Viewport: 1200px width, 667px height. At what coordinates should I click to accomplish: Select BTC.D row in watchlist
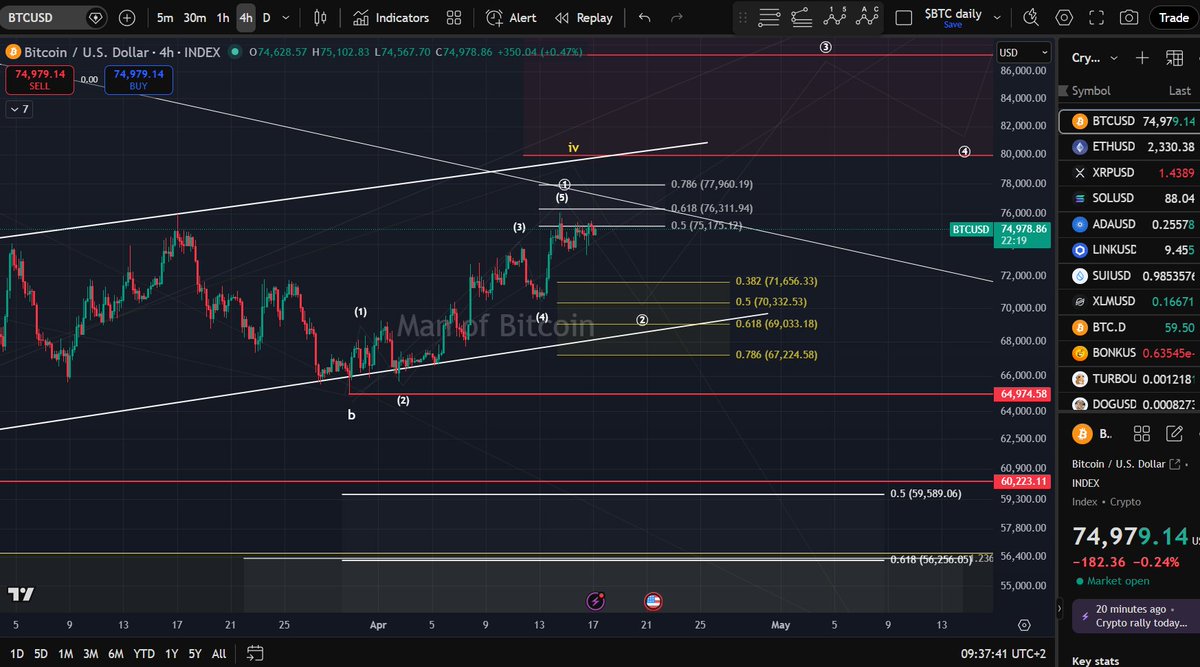click(1129, 327)
